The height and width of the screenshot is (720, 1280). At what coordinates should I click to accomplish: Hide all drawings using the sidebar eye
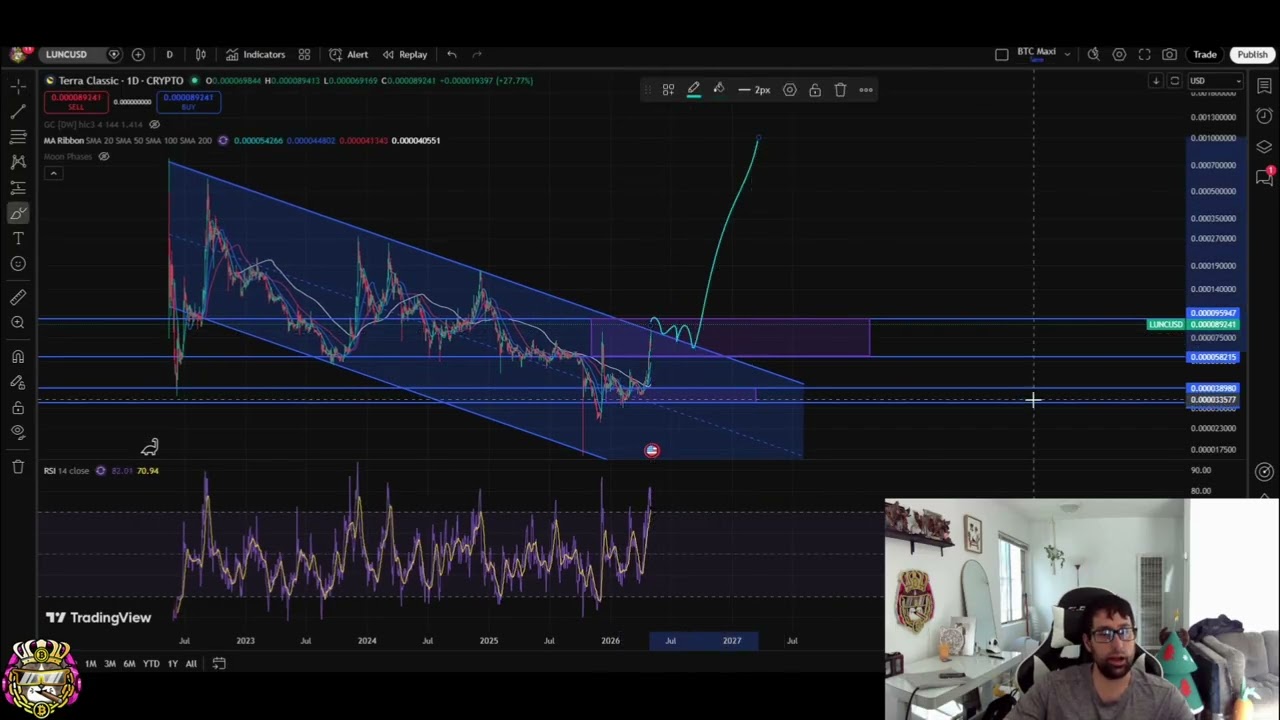18,432
